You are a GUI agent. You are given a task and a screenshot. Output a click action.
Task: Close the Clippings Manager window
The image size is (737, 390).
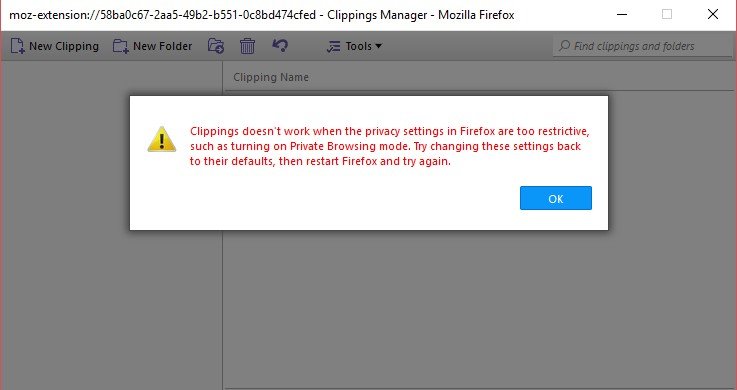pos(713,15)
